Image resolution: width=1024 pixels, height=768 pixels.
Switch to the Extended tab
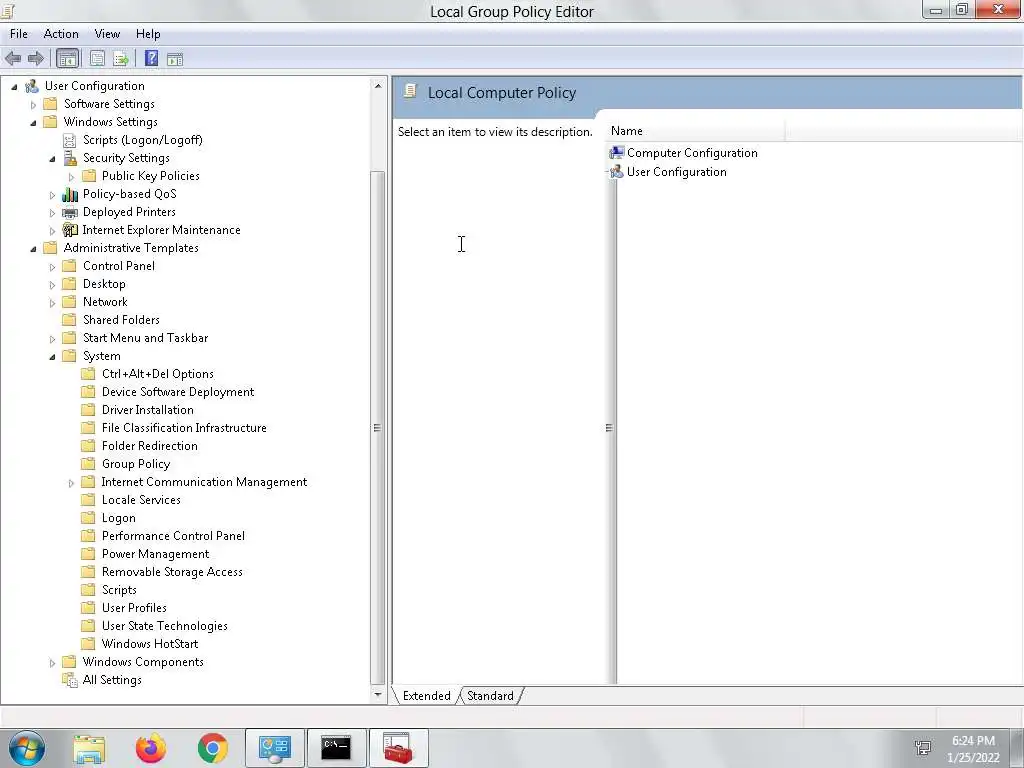click(426, 696)
